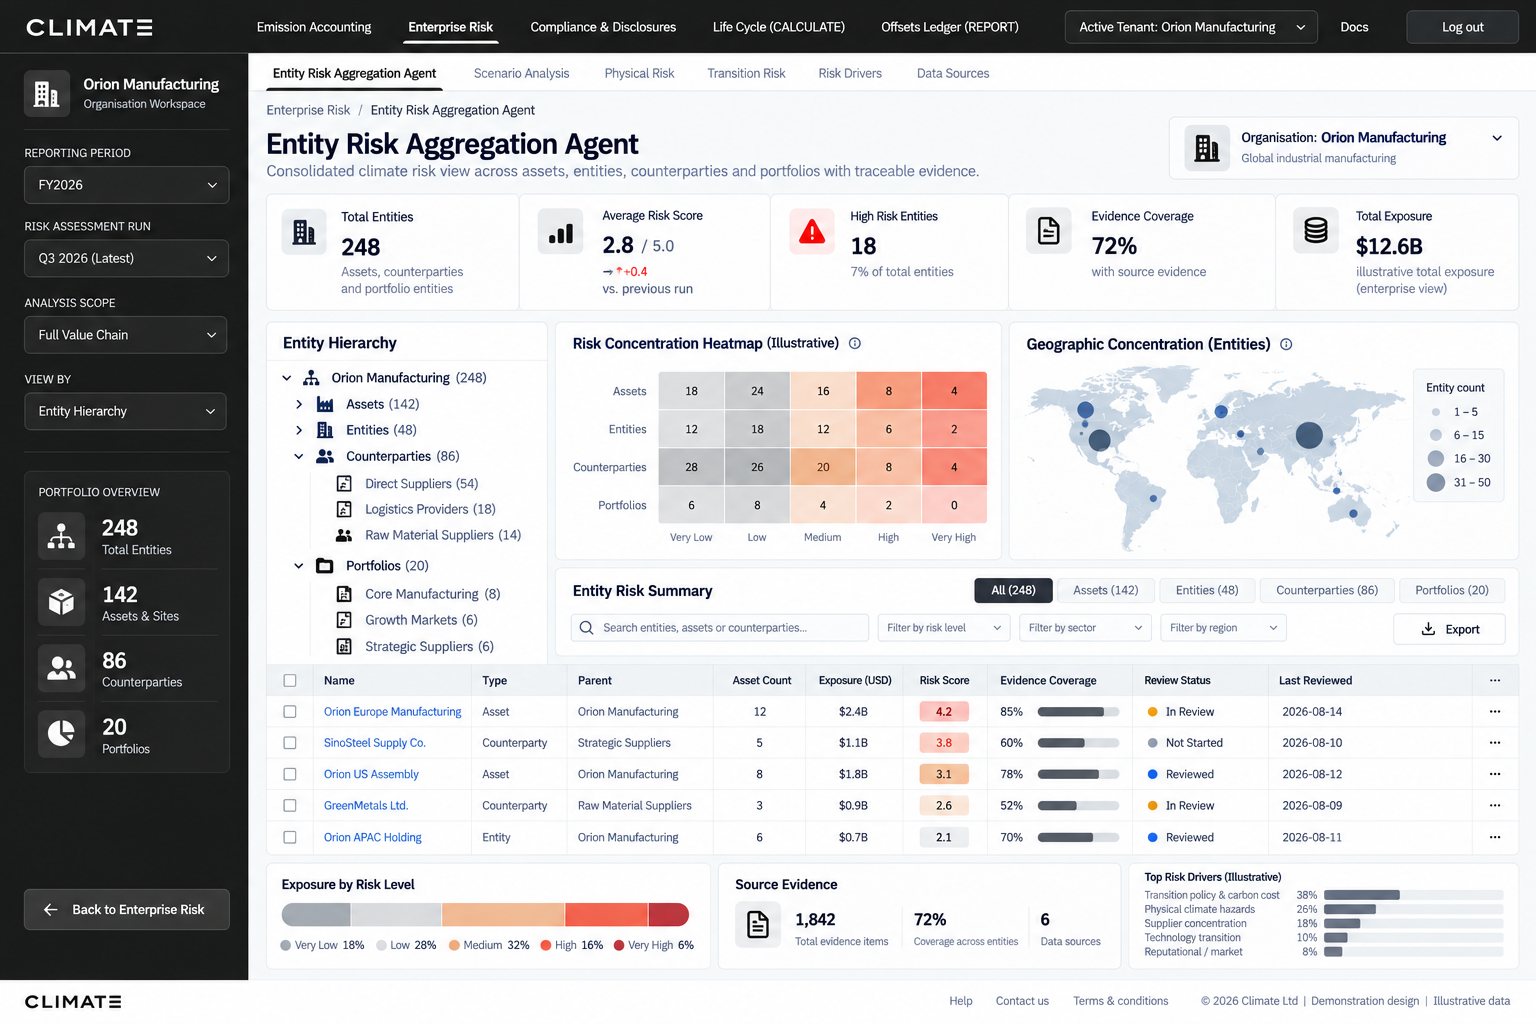Screen dimensions: 1536x1024
Task: Open the Terms & conditions footer link
Action: coord(1120,1001)
